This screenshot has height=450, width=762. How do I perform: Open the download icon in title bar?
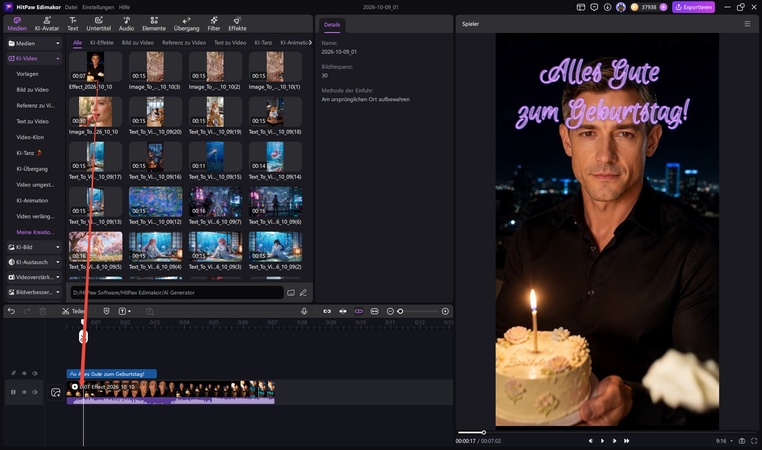607,7
